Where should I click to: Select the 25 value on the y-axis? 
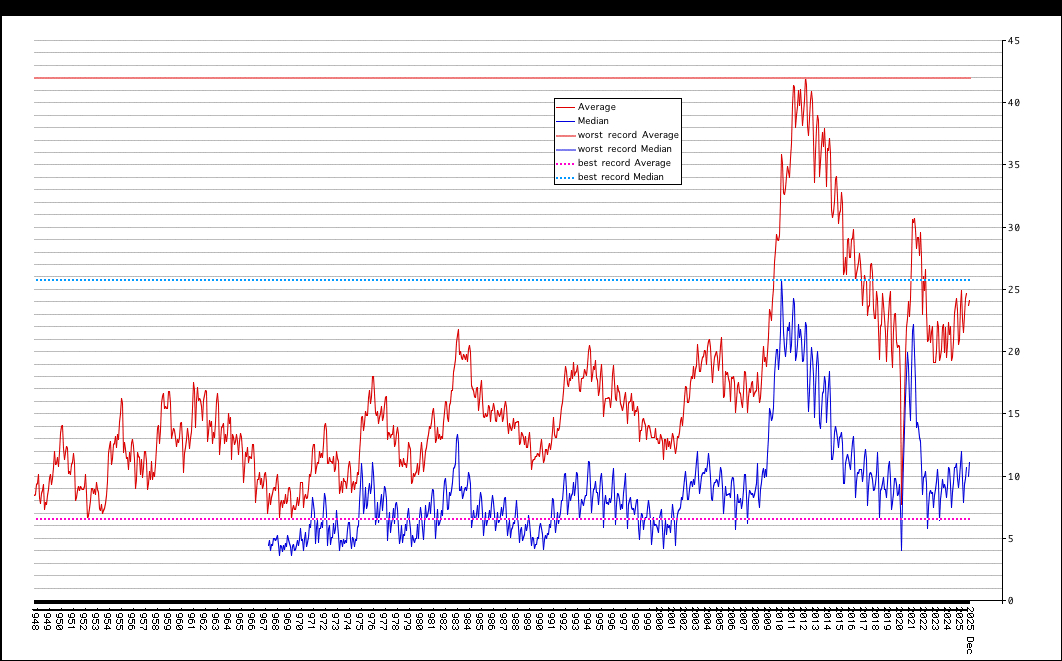click(1014, 290)
